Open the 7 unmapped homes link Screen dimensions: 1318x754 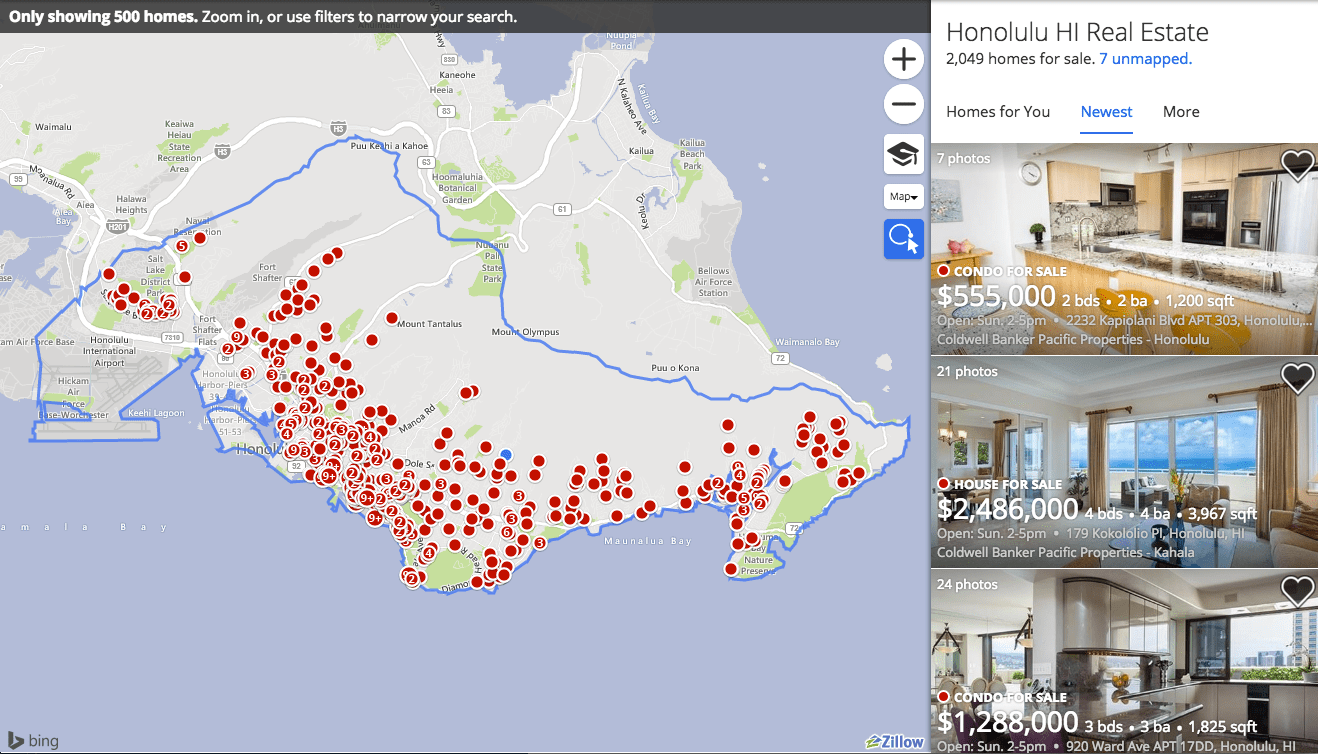click(1145, 59)
